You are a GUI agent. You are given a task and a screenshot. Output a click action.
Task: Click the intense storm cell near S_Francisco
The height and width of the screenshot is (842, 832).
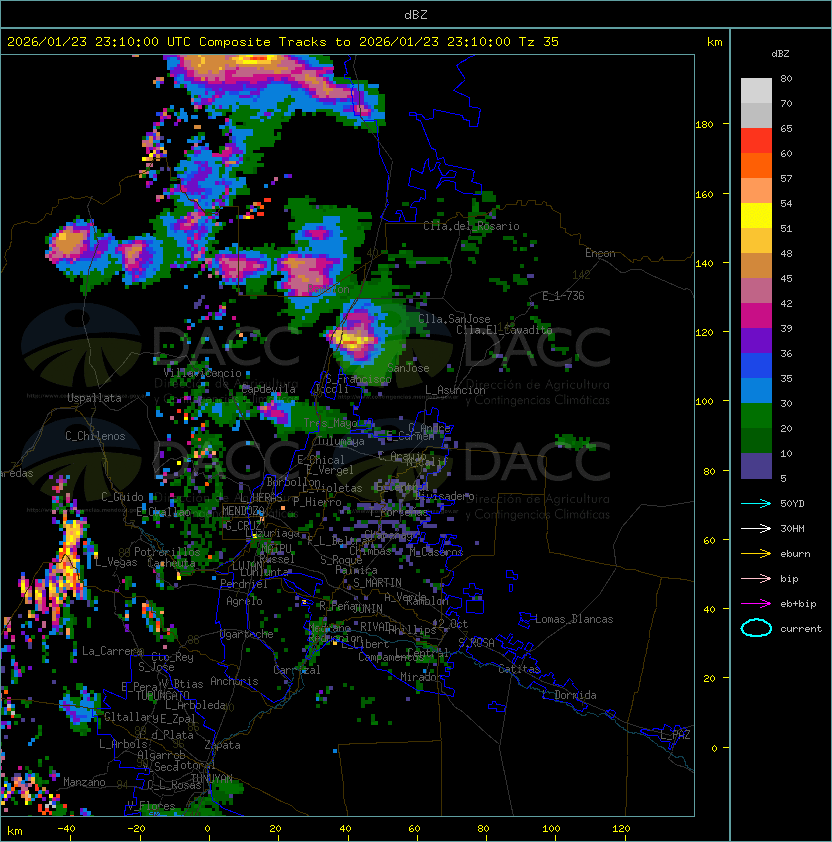coord(357,337)
